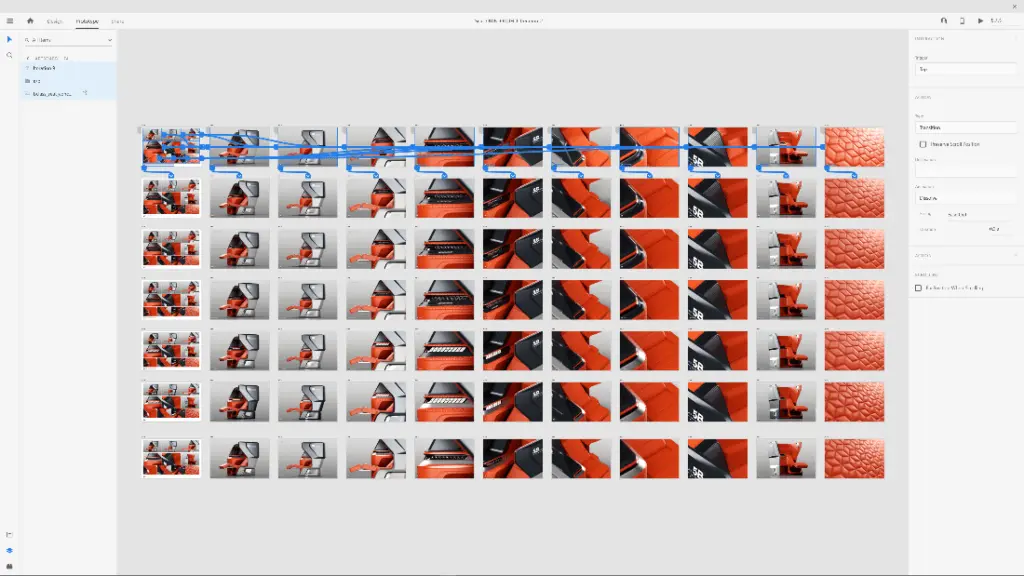Open the Easing dropdown showing Ease Out

click(x=979, y=215)
